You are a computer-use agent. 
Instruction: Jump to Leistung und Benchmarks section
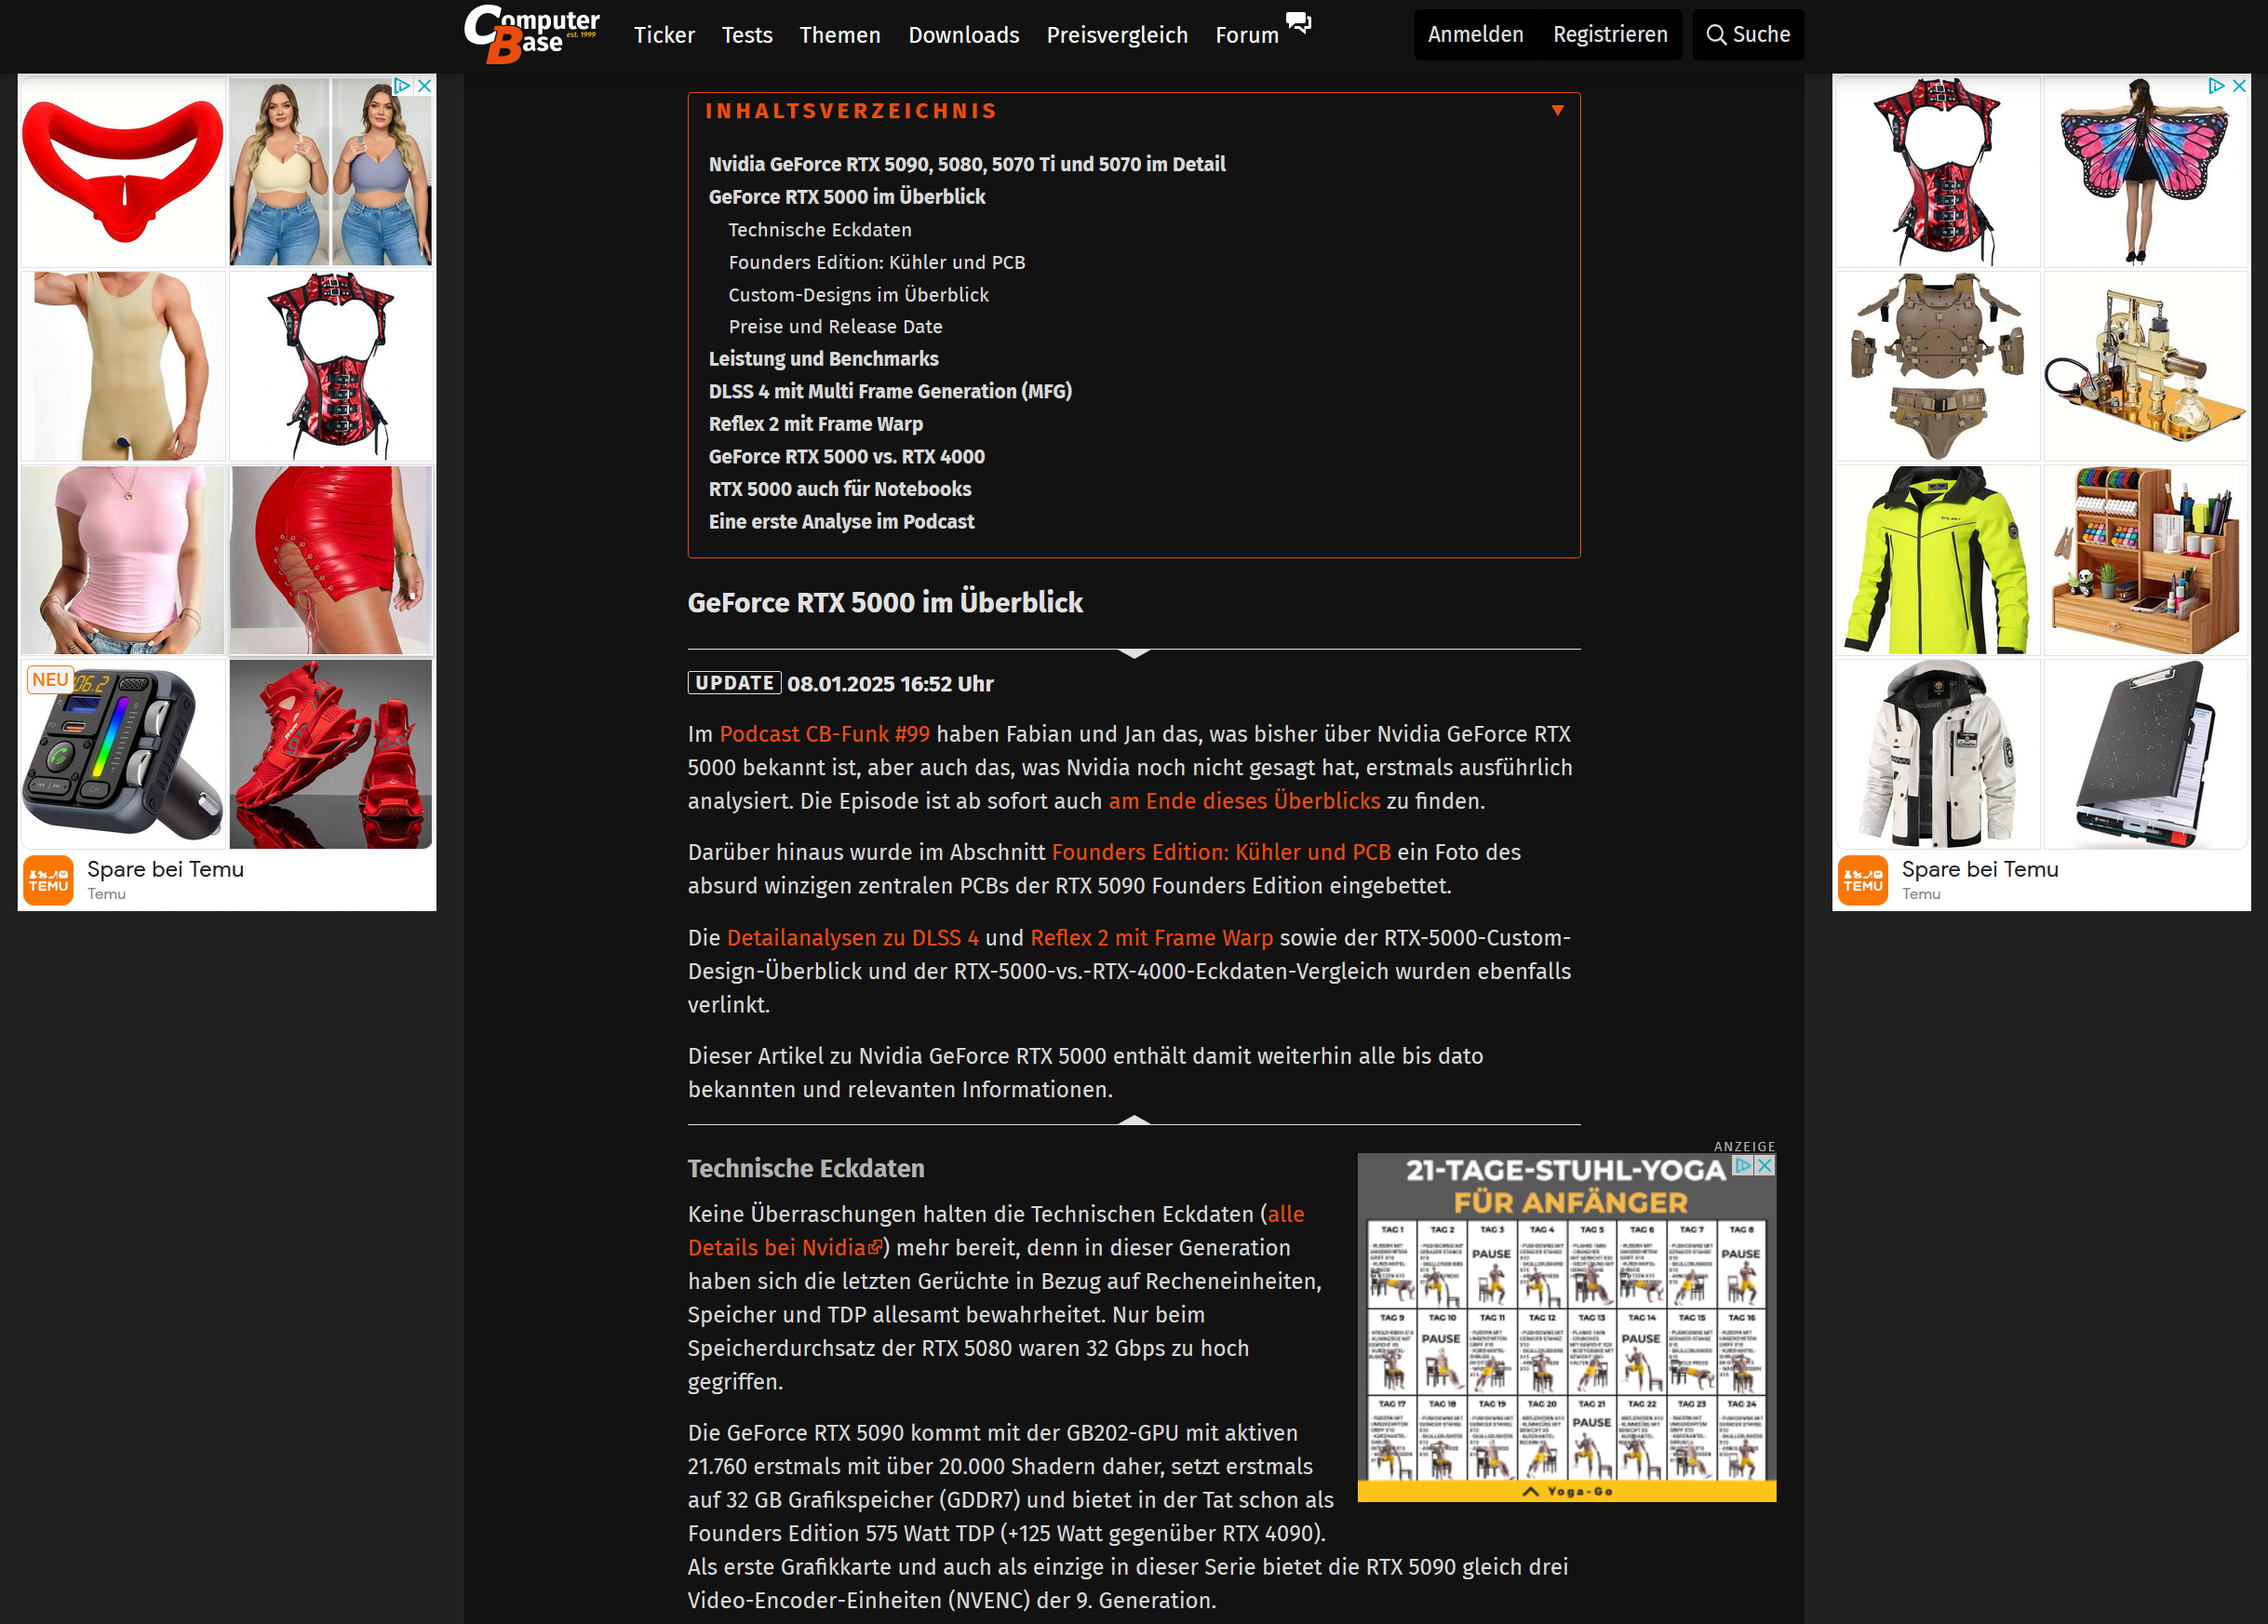(823, 358)
